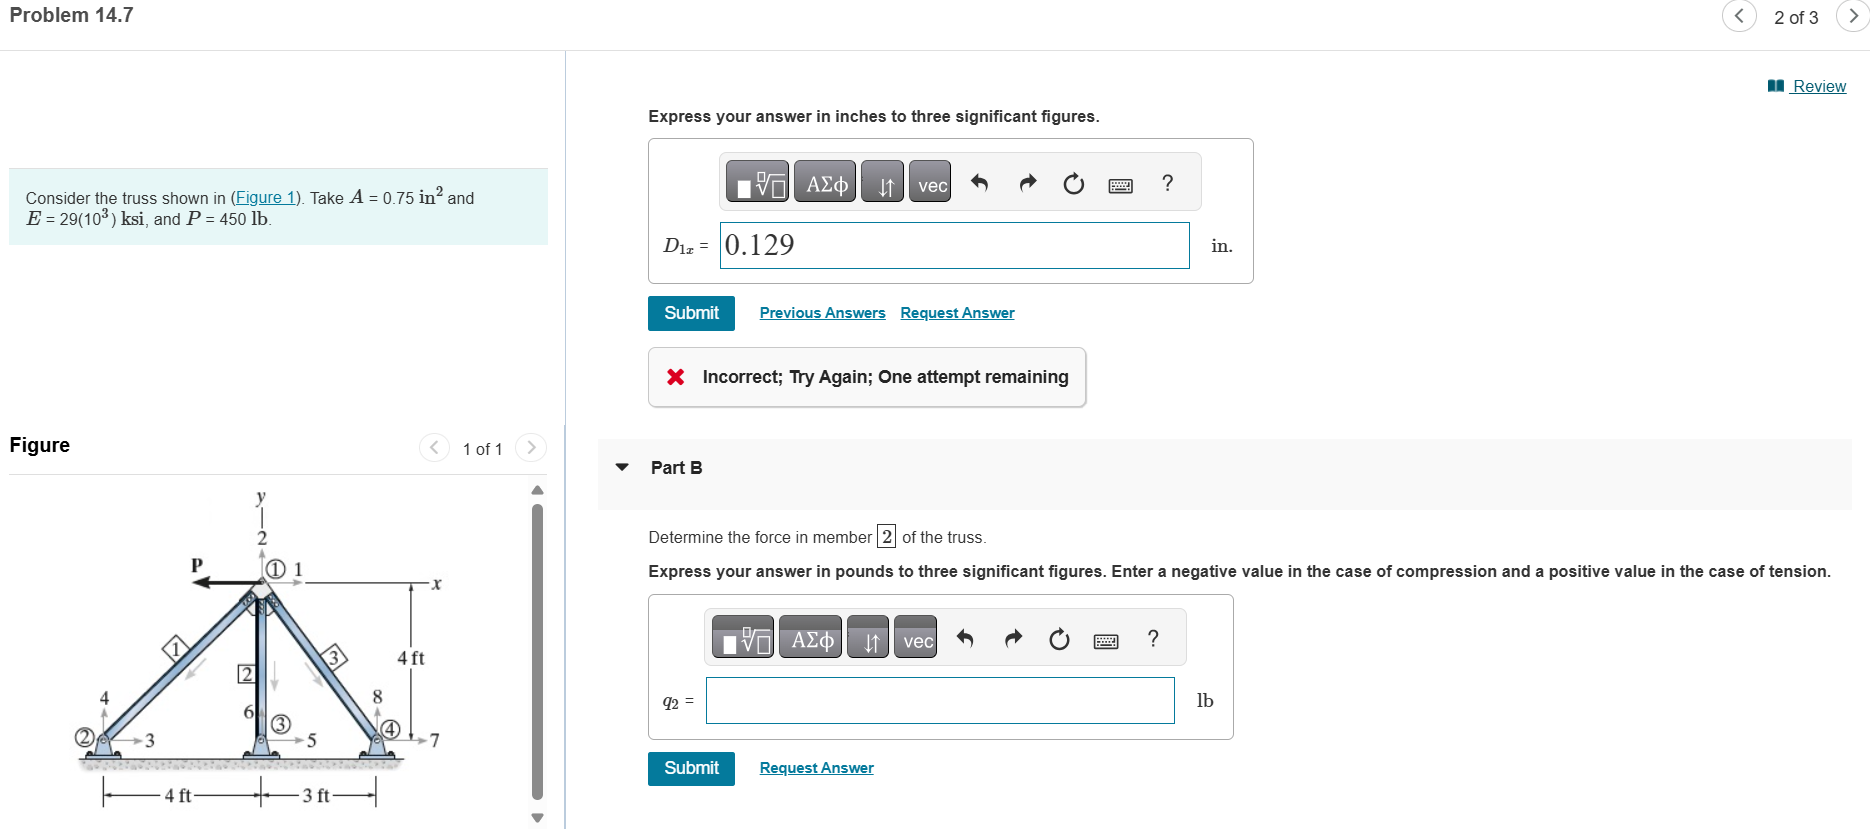The width and height of the screenshot is (1870, 829).
Task: Click the ΑΣΦ Greek letters icon in Part B
Action: [809, 637]
